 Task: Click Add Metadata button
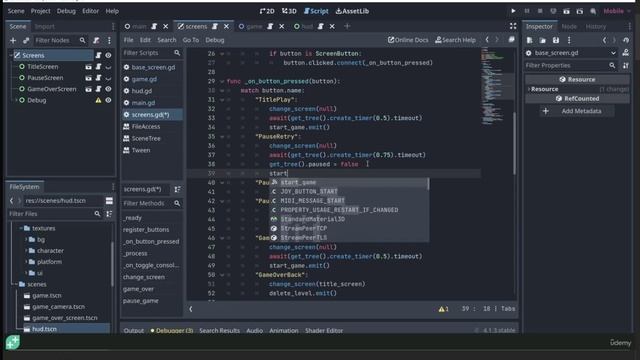[577, 111]
